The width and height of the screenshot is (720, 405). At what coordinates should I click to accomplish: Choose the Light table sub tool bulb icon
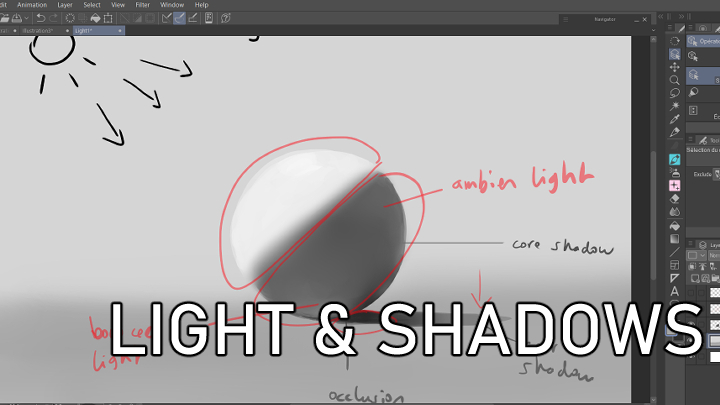(x=693, y=92)
